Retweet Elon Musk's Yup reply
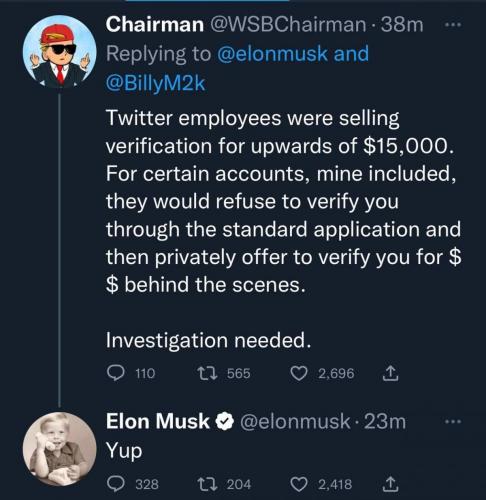Screen dimensions: 486x500 click(207, 484)
